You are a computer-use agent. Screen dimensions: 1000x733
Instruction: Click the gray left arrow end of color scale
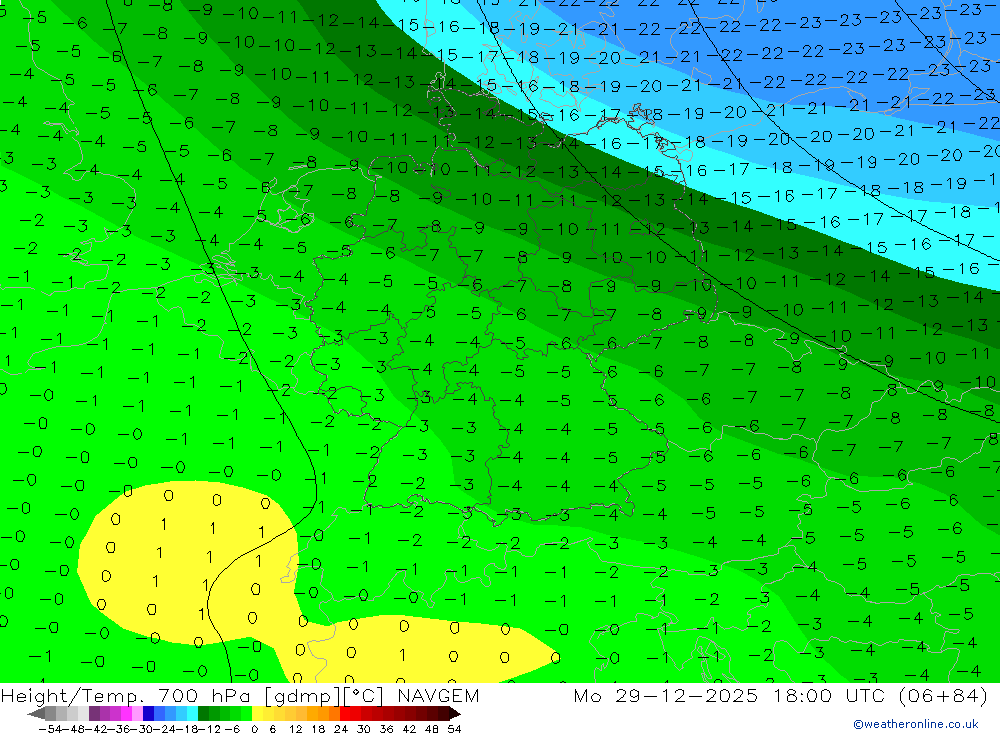coord(36,714)
